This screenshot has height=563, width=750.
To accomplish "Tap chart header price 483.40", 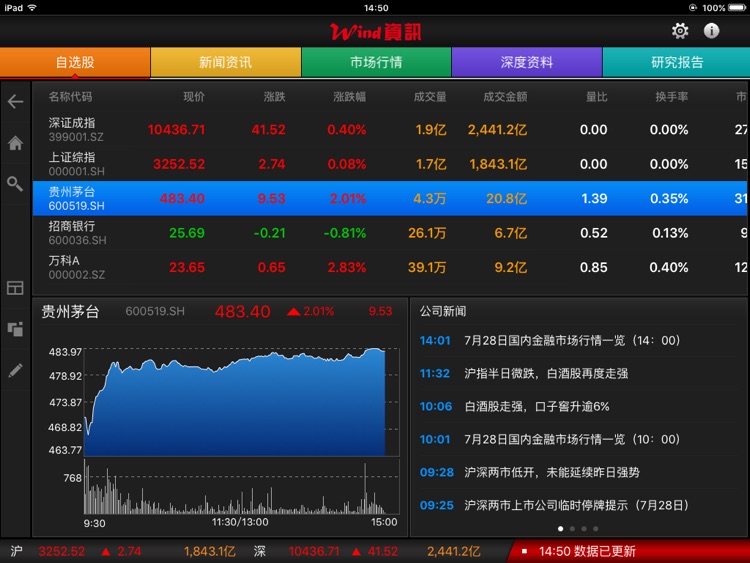I will point(243,312).
